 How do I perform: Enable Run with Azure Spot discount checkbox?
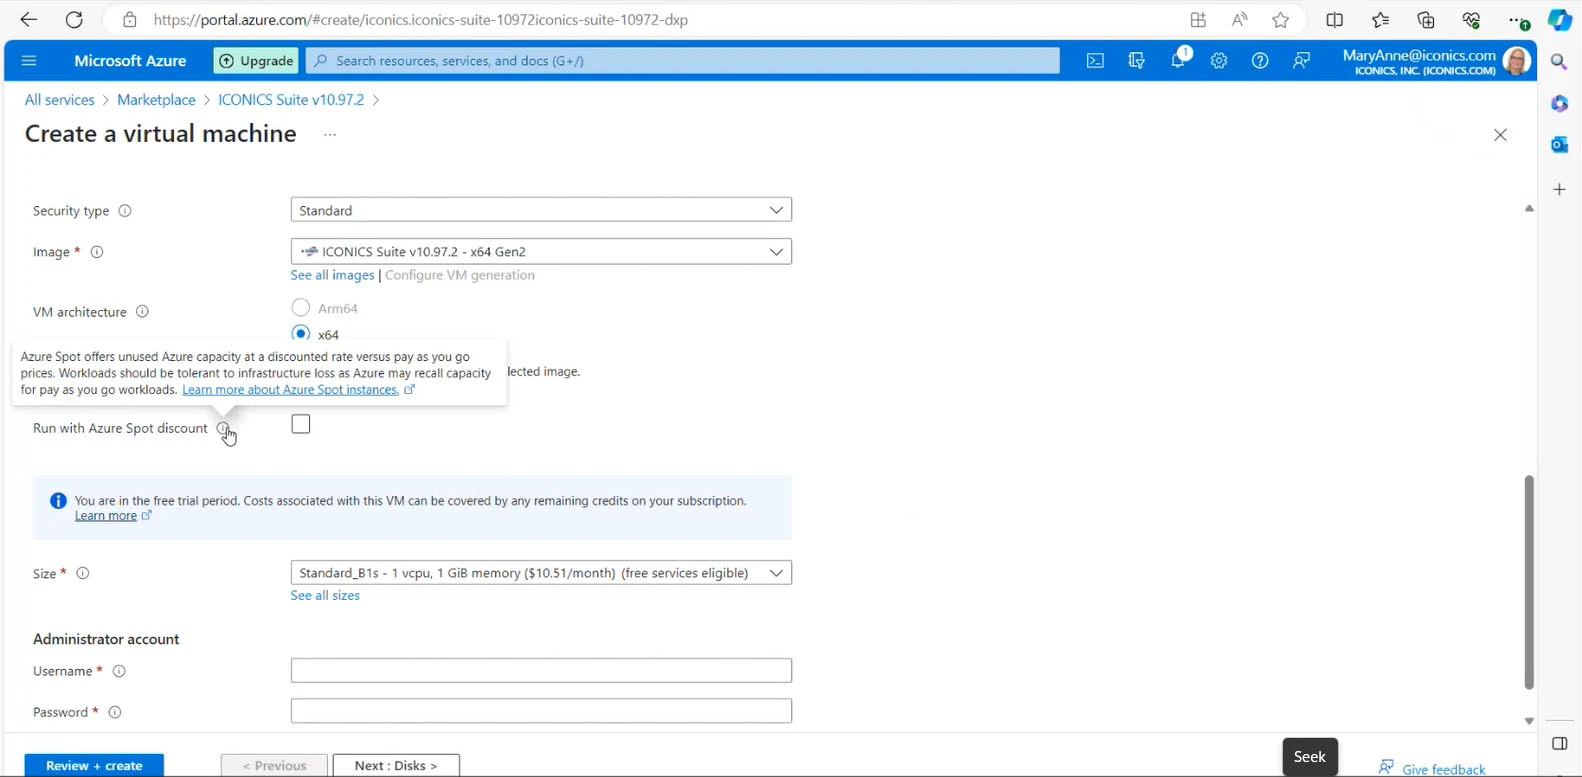[301, 424]
